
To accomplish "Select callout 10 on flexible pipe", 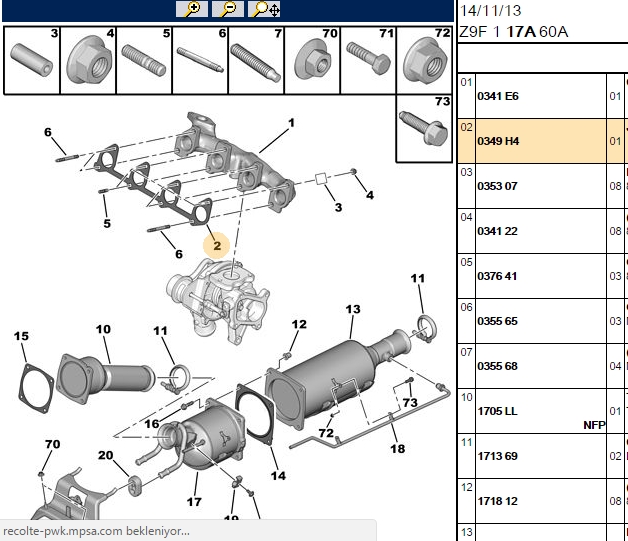I will [103, 329].
